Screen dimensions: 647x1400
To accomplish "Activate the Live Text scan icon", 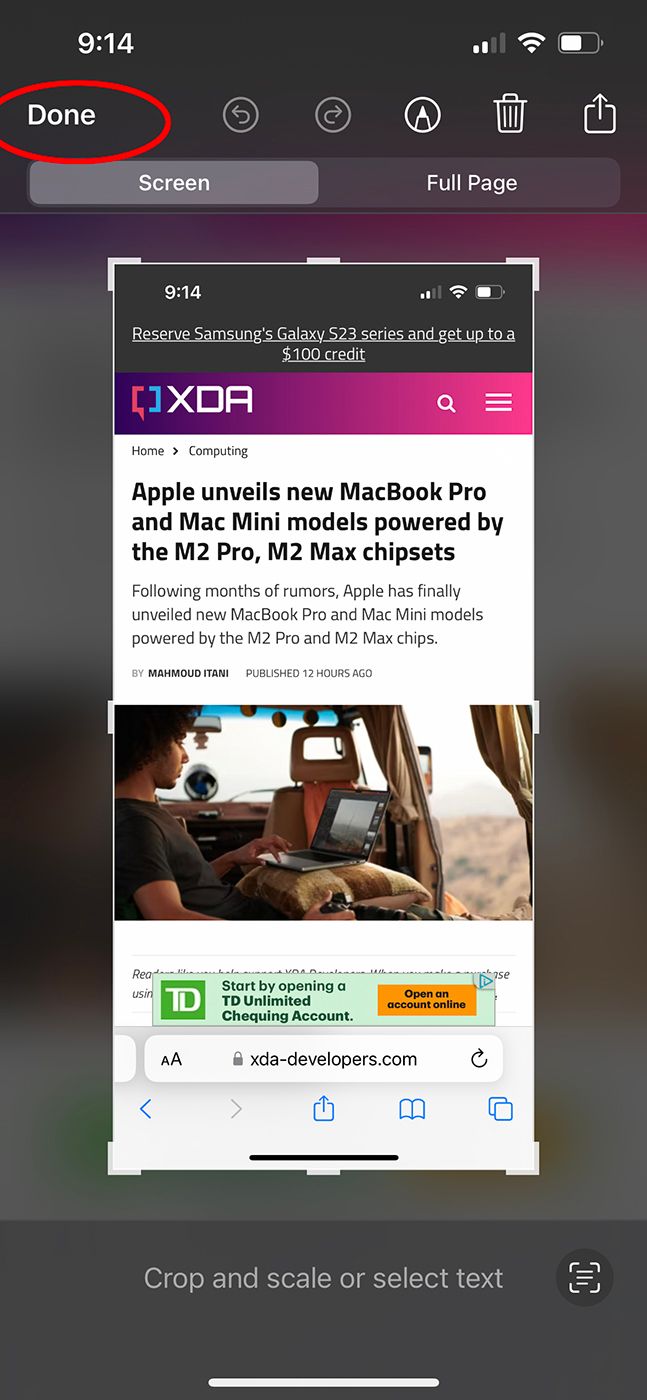I will (x=584, y=1277).
